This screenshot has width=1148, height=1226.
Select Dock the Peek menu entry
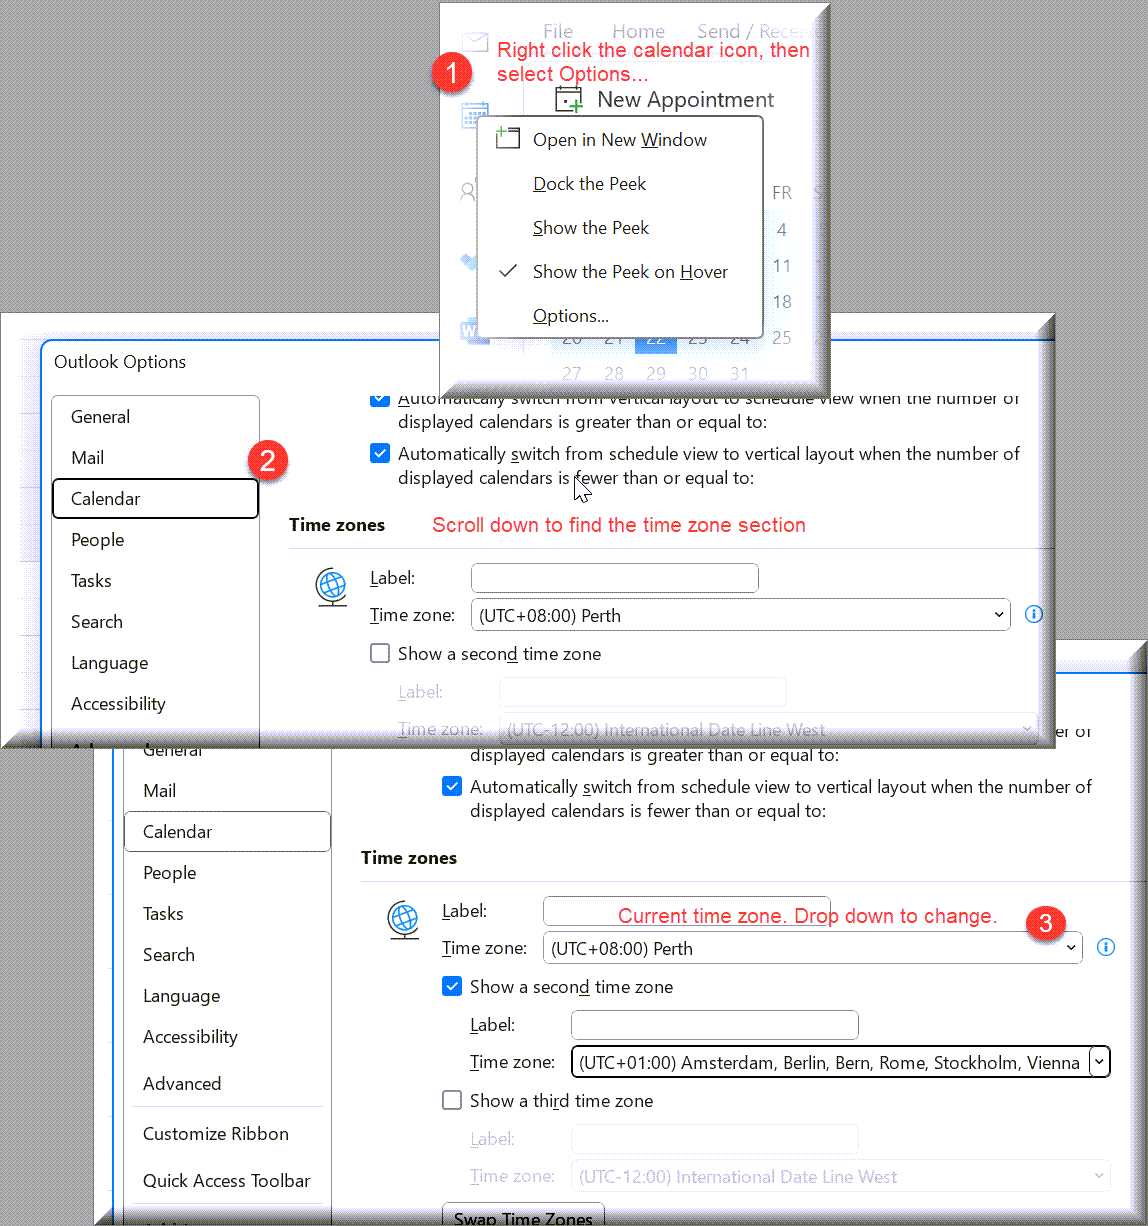(x=589, y=184)
